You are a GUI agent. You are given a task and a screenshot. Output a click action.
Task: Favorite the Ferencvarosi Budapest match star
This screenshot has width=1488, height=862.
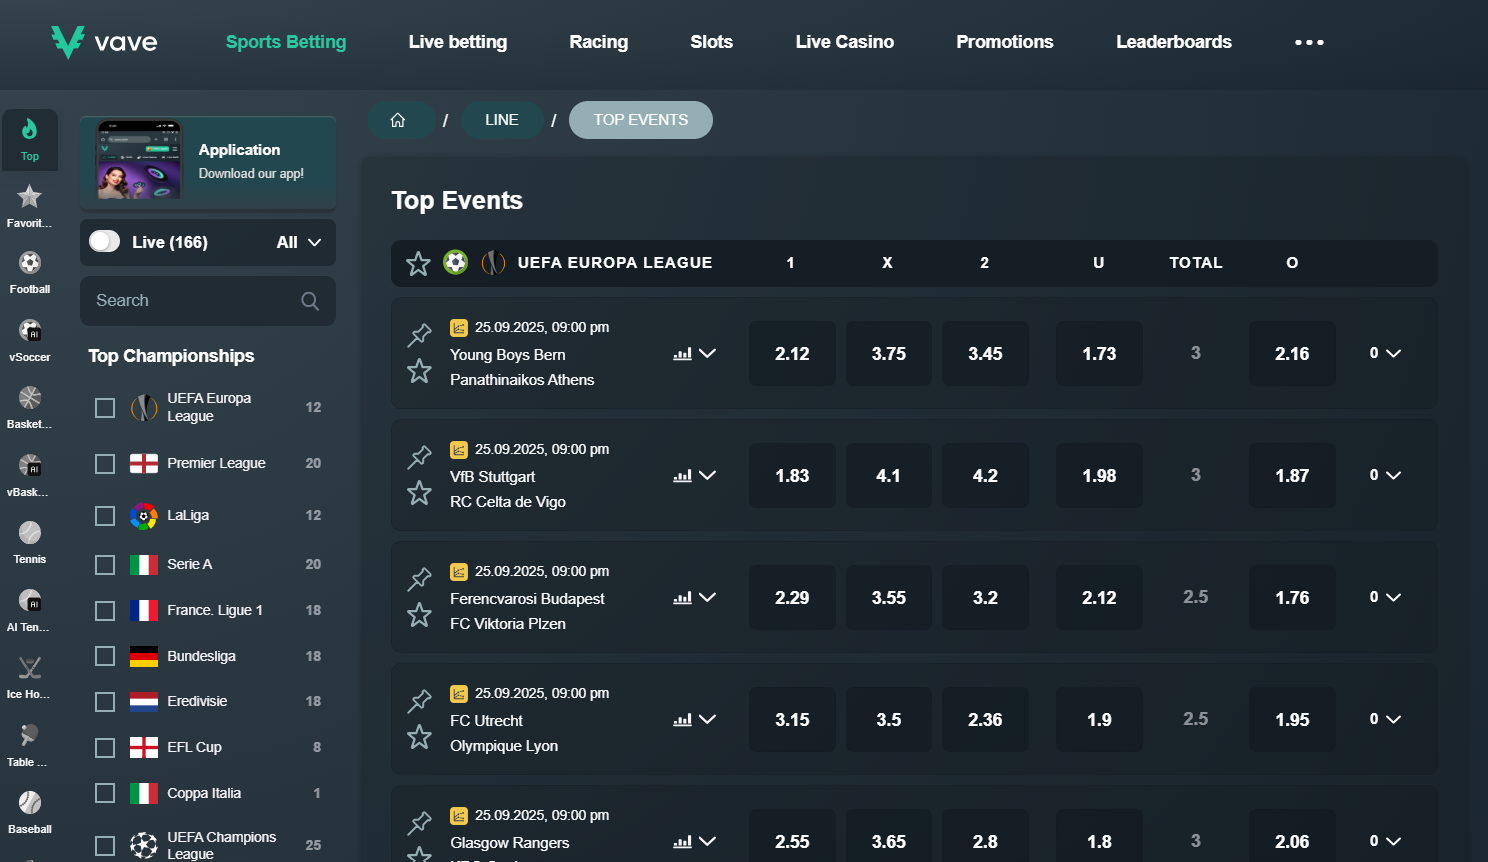coord(419,615)
